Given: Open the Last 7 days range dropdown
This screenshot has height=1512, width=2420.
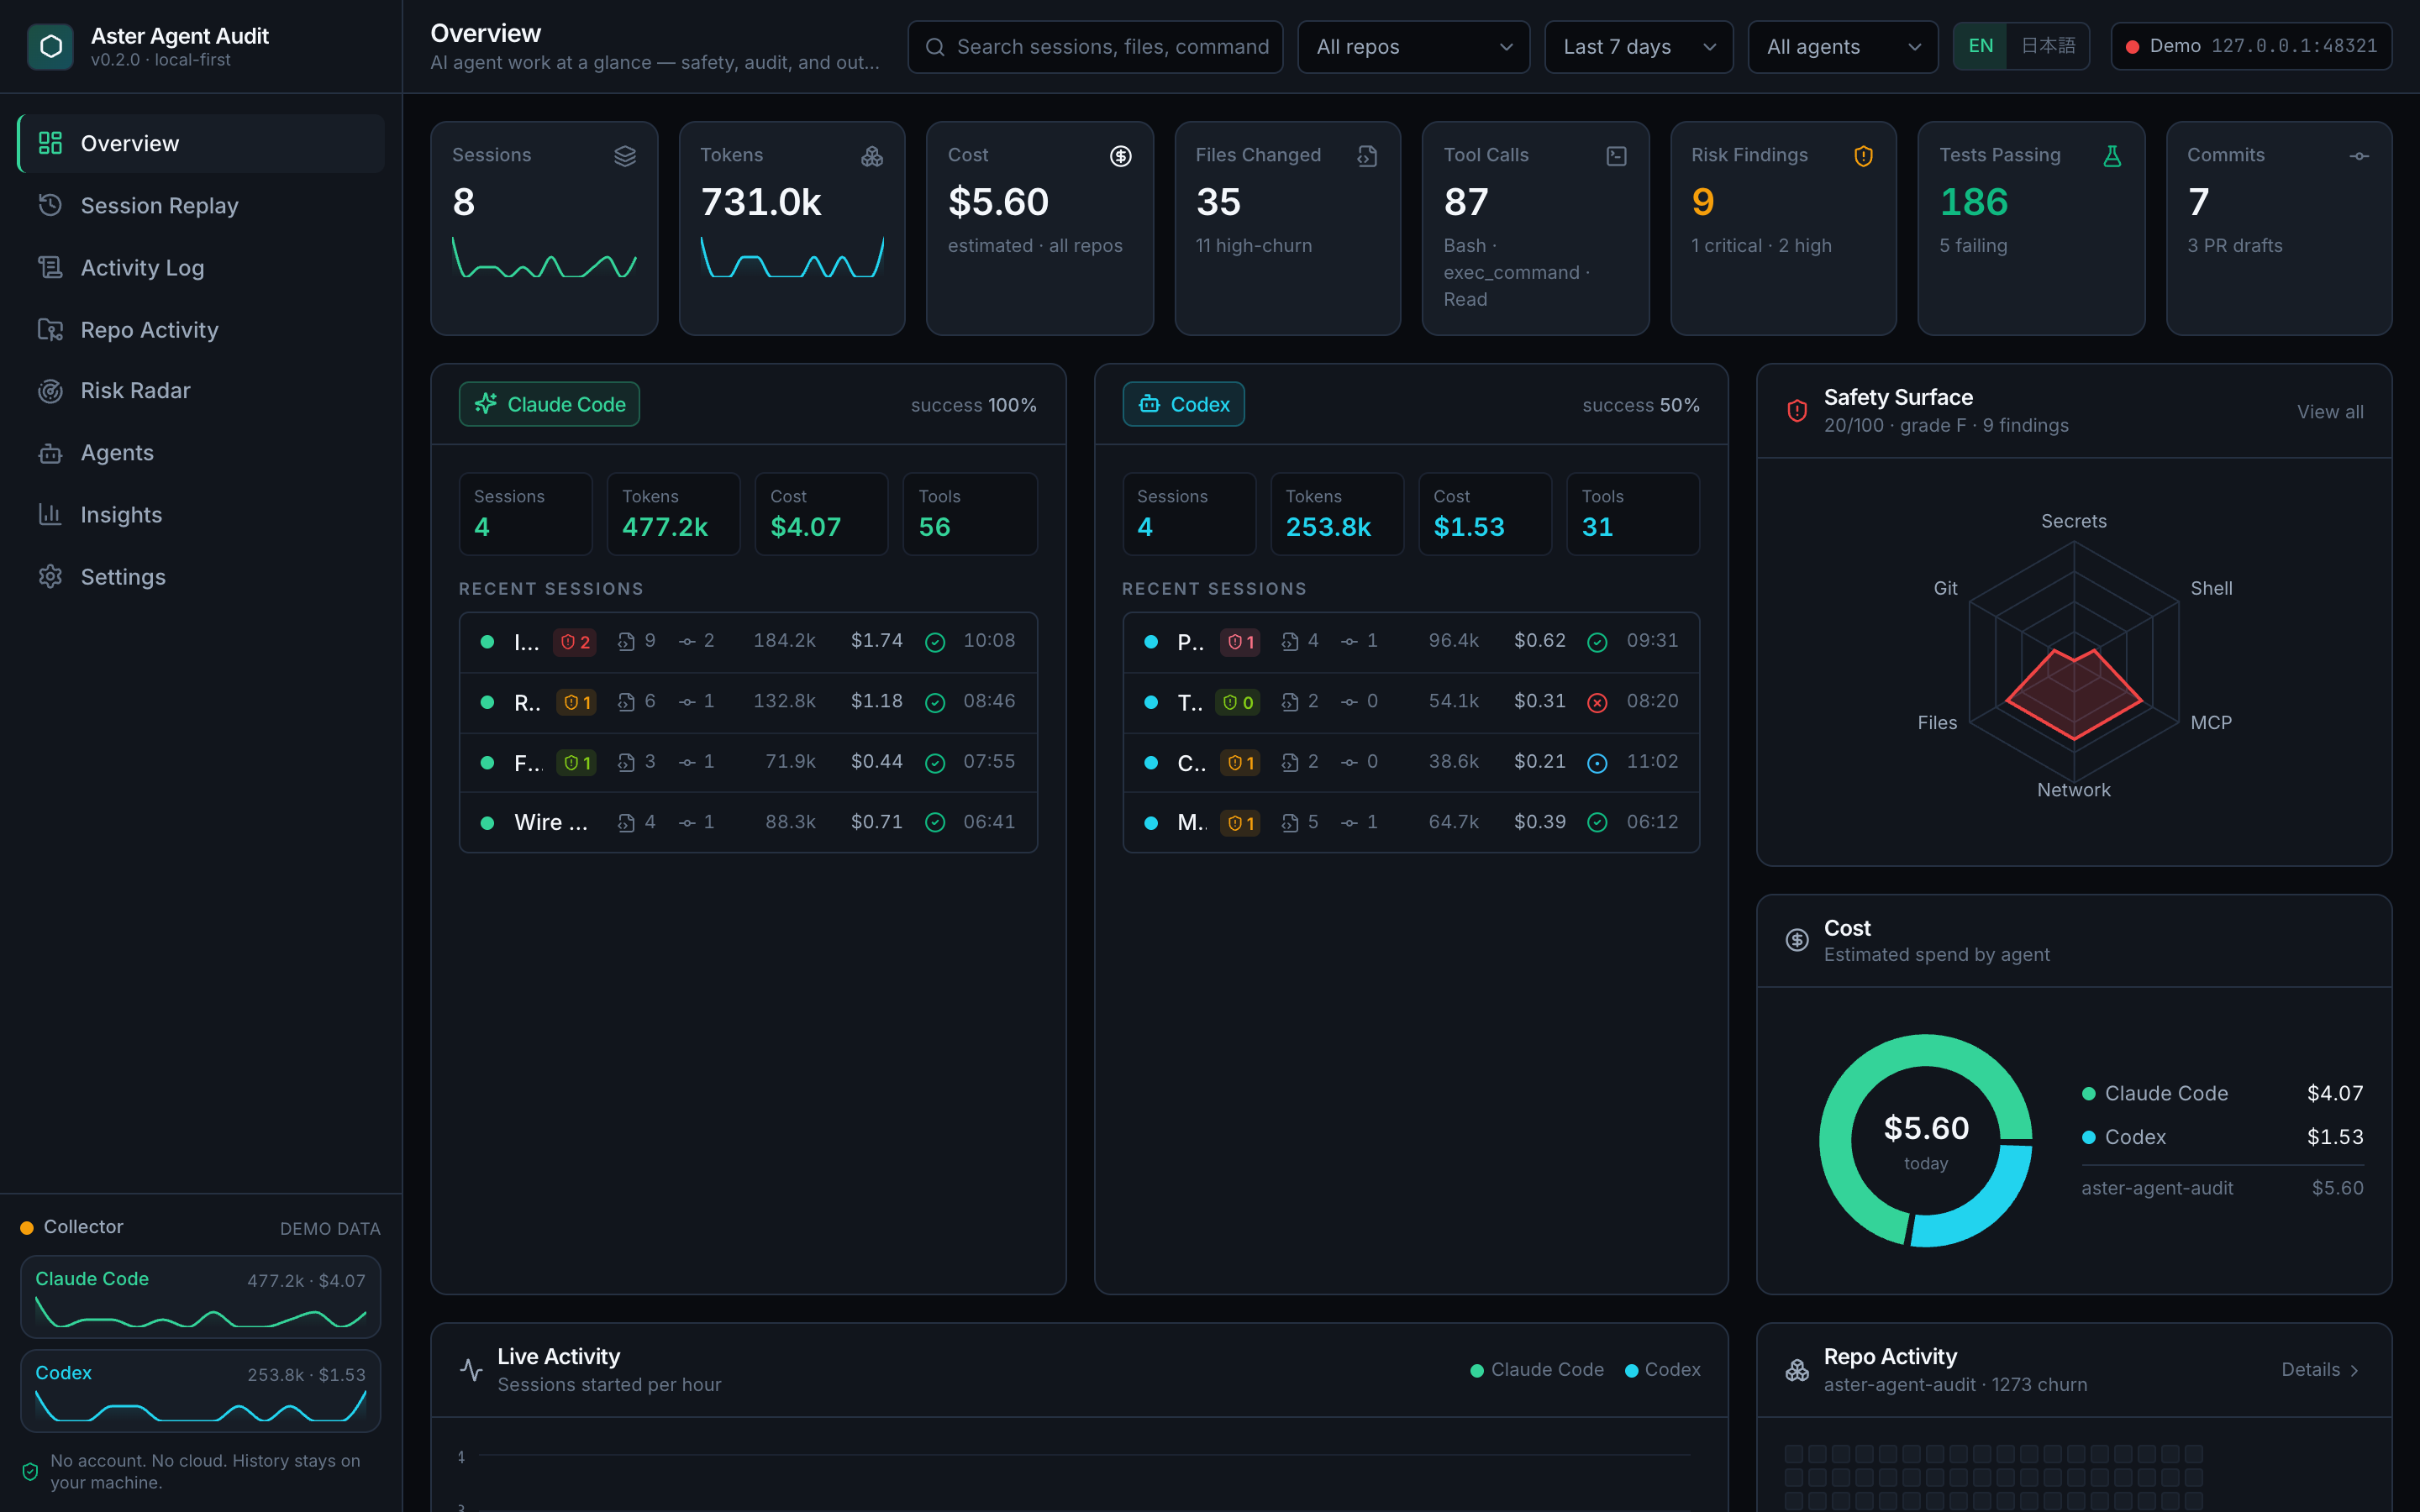Looking at the screenshot, I should [1638, 47].
